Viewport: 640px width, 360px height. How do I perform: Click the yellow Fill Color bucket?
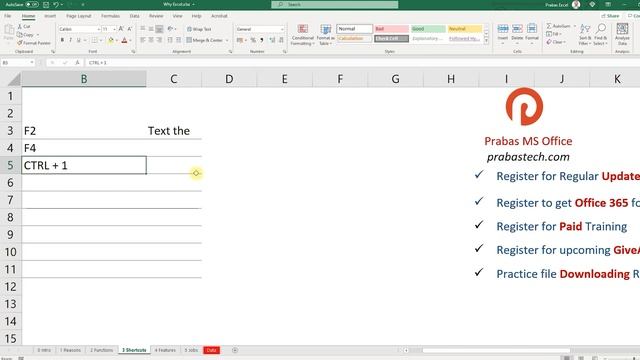pos(111,40)
